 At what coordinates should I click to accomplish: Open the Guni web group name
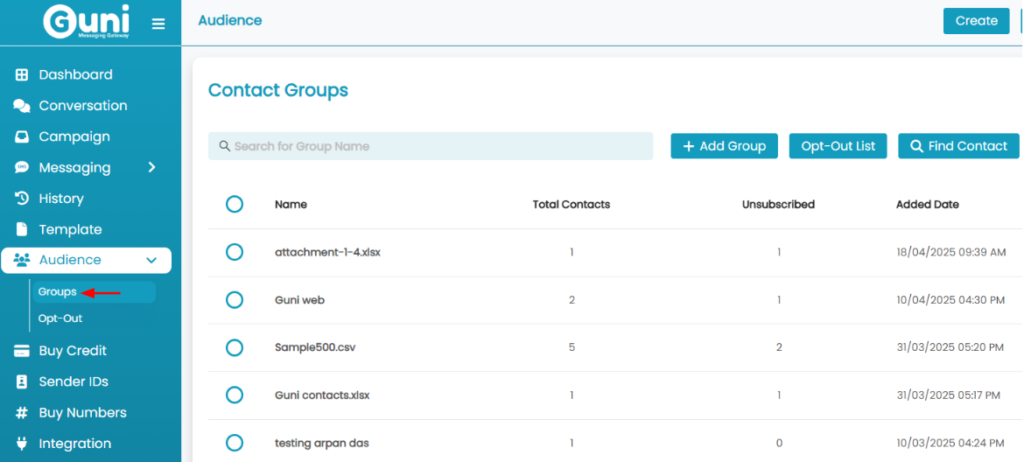pyautogui.click(x=300, y=300)
